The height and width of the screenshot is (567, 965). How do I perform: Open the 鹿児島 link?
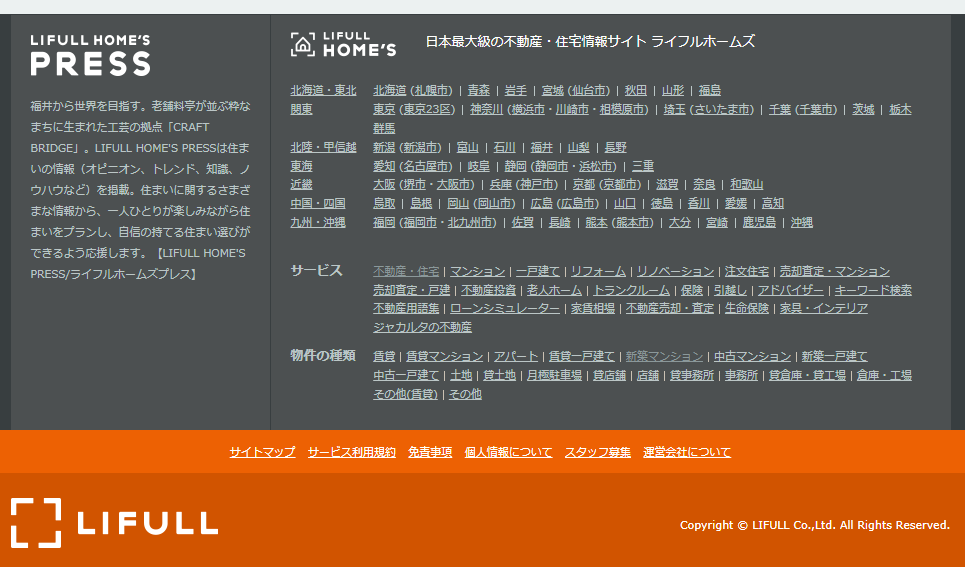pyautogui.click(x=759, y=222)
